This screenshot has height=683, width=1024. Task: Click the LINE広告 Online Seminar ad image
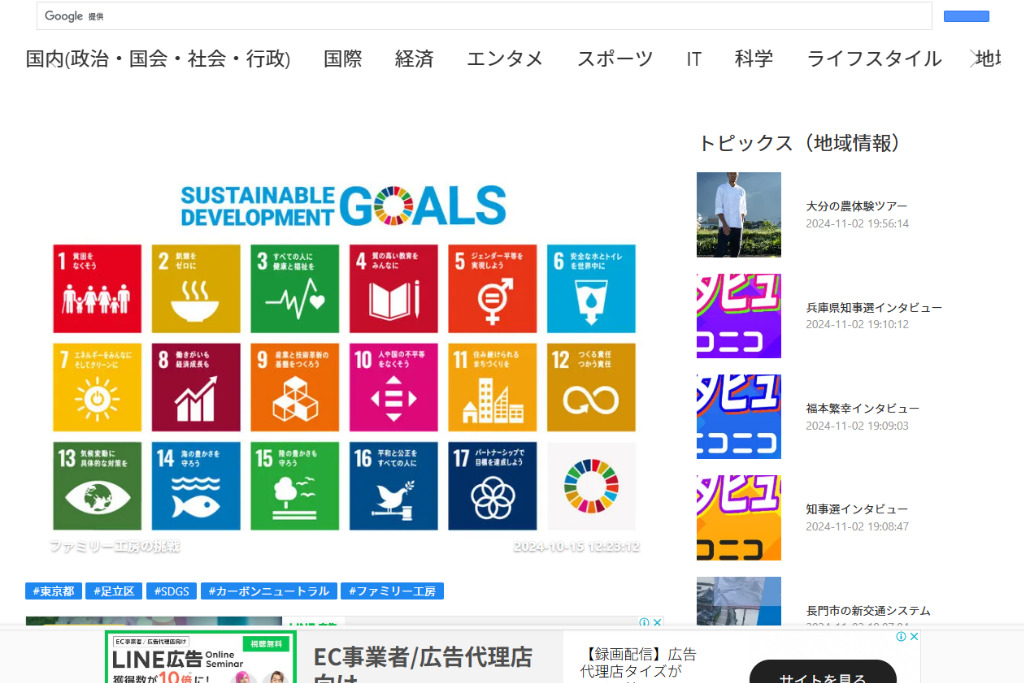pyautogui.click(x=200, y=658)
